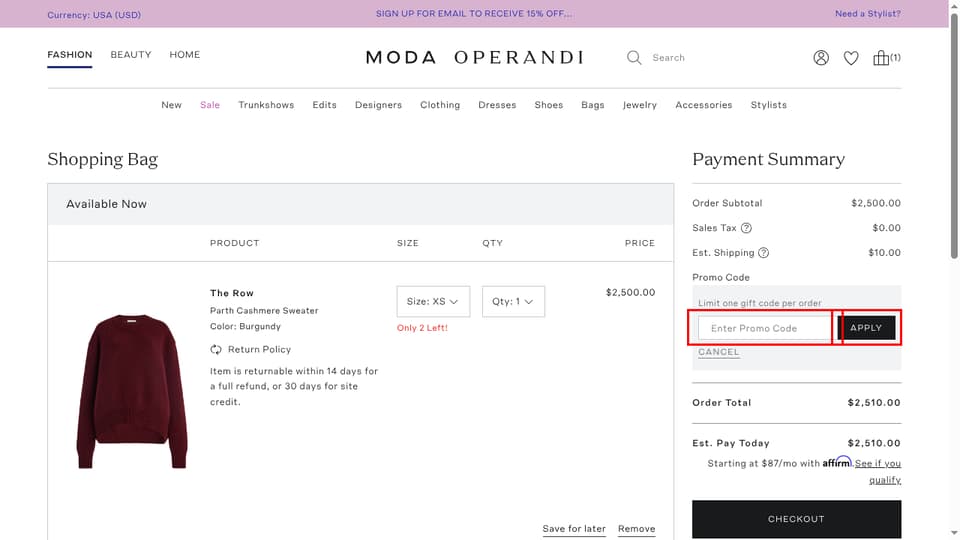Screen dimensions: 960x540
Task: Open Currency: USA (USD) selector
Action: tap(94, 14)
